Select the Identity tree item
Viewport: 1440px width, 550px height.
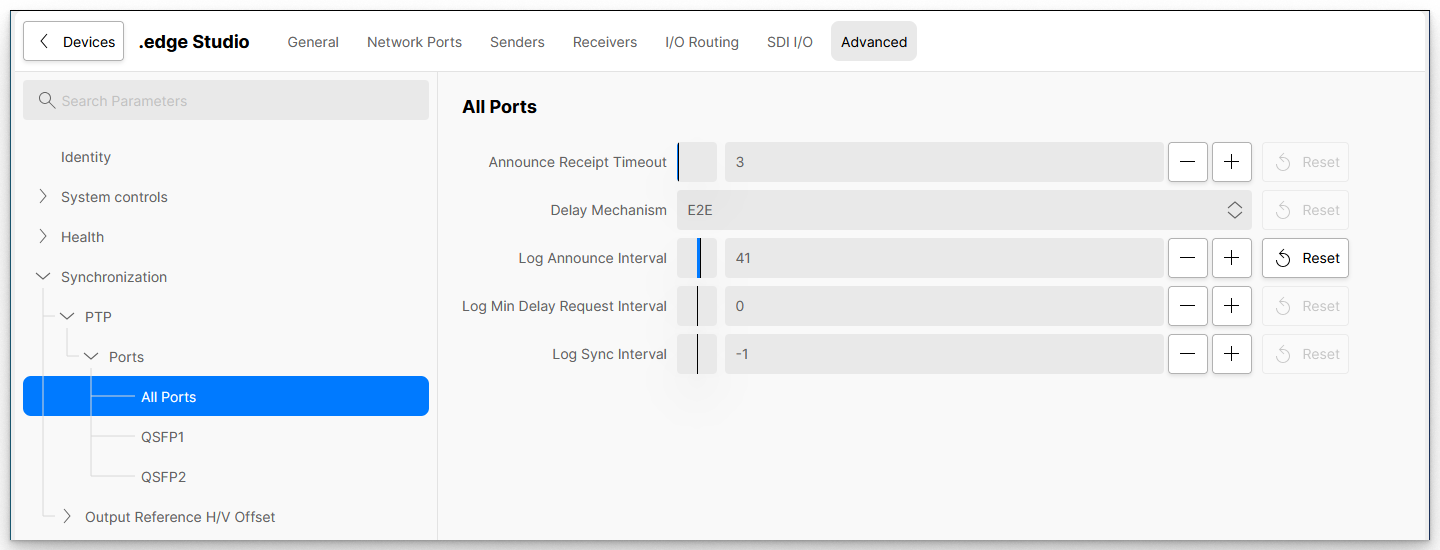86,157
